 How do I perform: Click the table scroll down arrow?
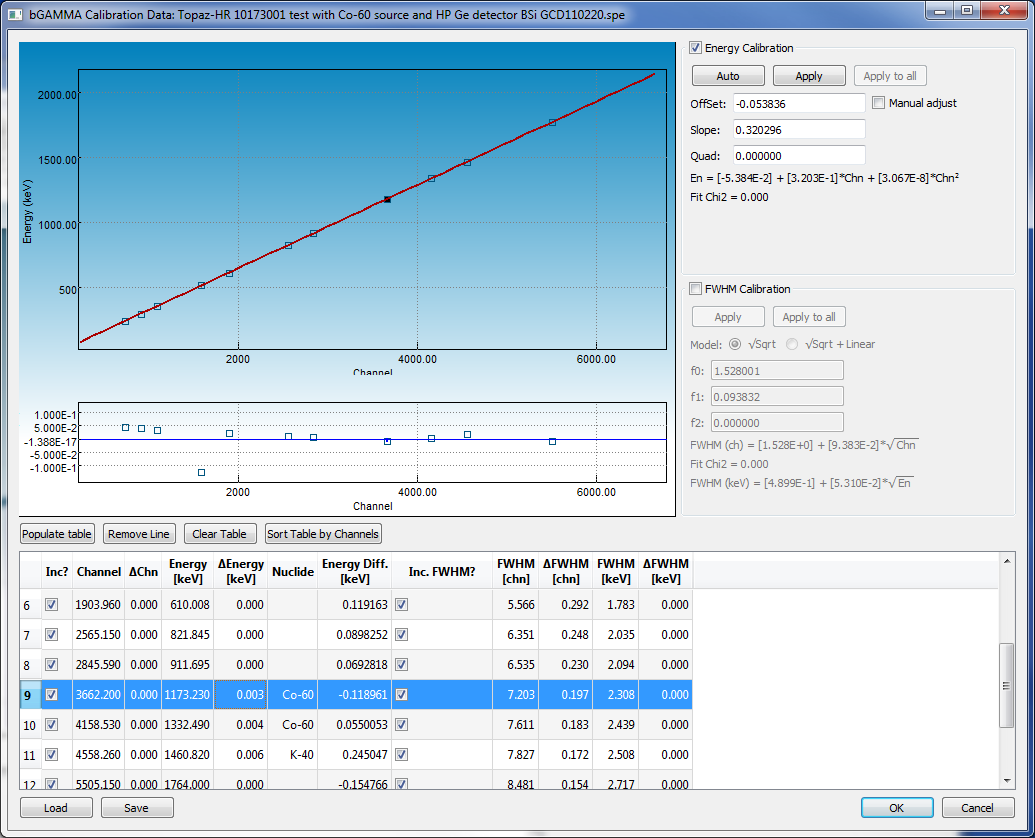[1007, 781]
